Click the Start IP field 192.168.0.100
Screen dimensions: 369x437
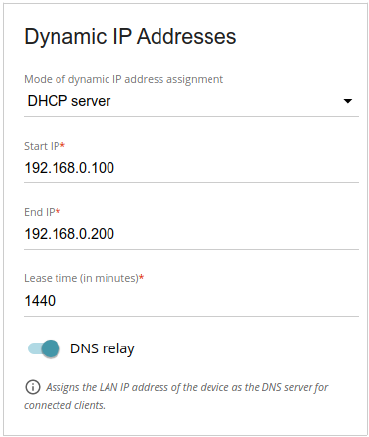[x=191, y=168]
